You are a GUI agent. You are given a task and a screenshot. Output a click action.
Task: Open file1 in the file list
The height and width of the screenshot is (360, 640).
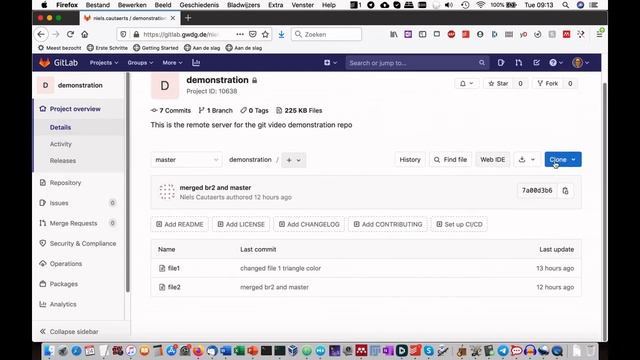click(x=174, y=268)
